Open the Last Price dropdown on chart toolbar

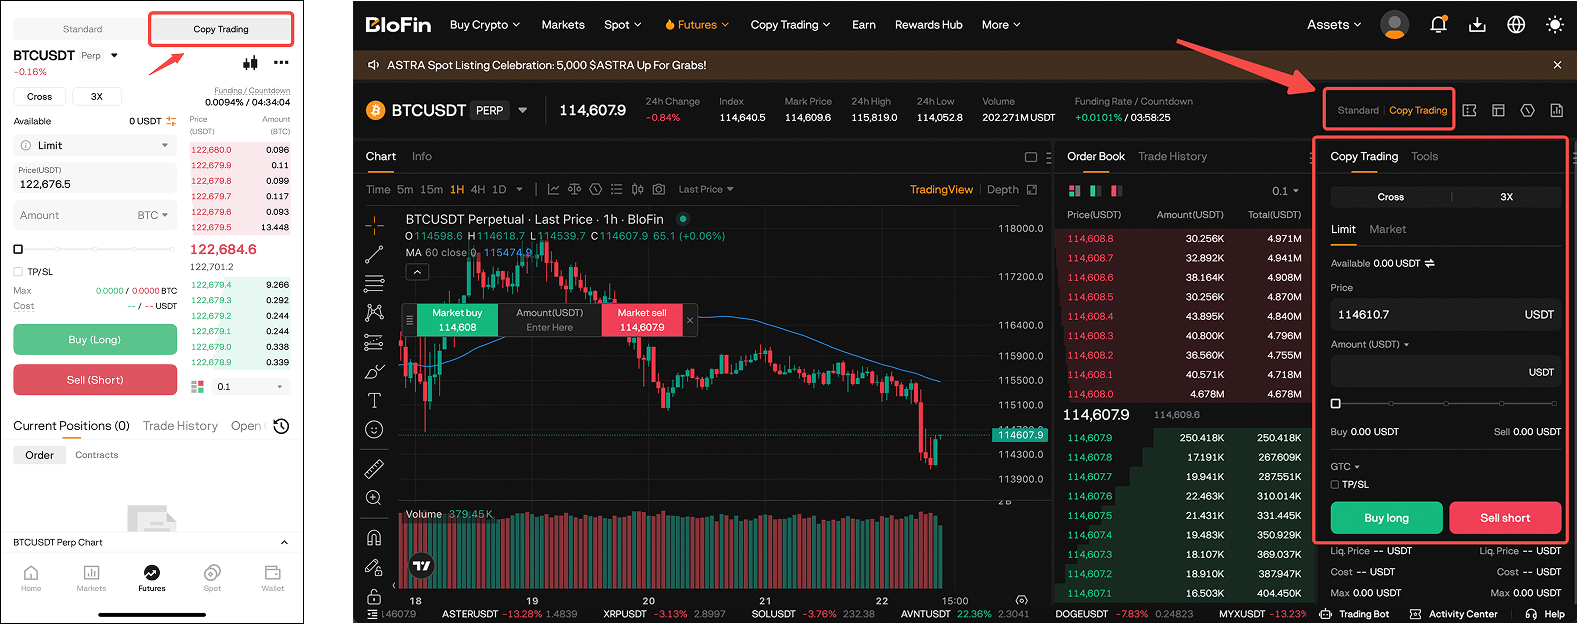pyautogui.click(x=706, y=189)
